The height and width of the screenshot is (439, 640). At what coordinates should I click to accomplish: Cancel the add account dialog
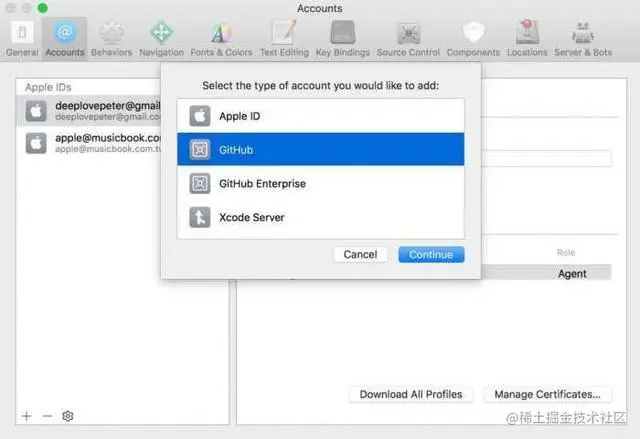point(360,254)
